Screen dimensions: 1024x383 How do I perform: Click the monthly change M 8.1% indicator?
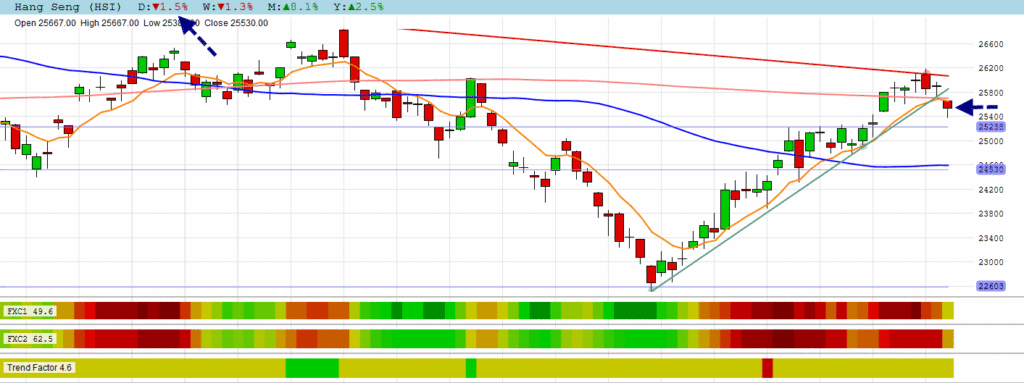coord(294,7)
